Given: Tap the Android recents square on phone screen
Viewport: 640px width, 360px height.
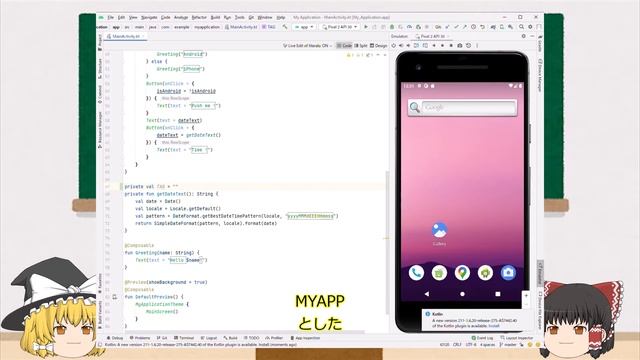Looking at the screenshot, I should (498, 294).
